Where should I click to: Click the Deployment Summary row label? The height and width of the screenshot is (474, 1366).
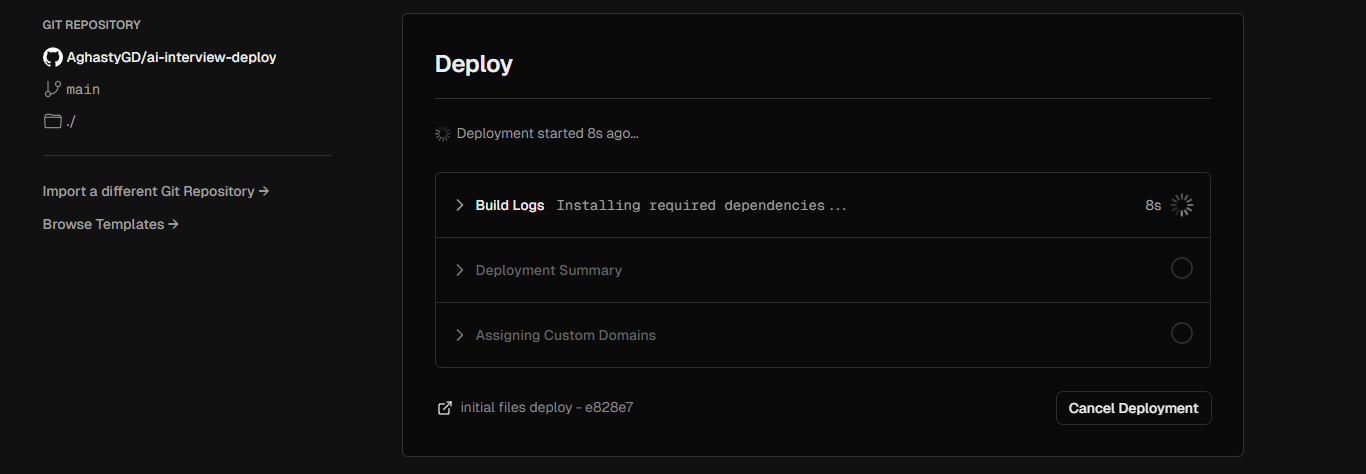[x=549, y=270]
